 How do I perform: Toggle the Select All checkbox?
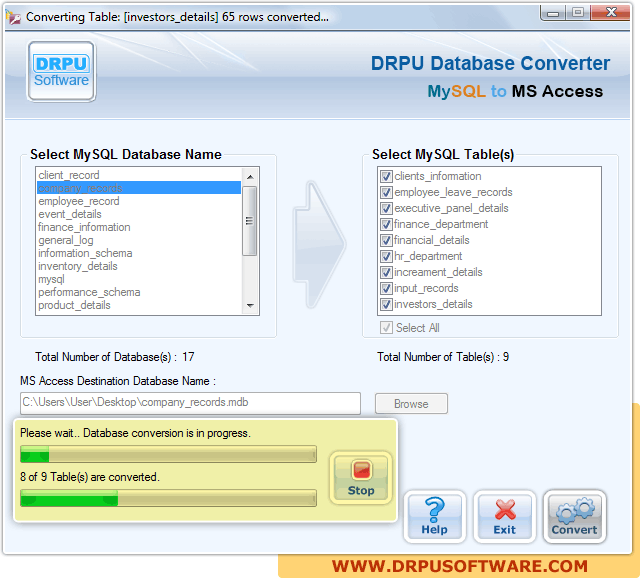386,328
